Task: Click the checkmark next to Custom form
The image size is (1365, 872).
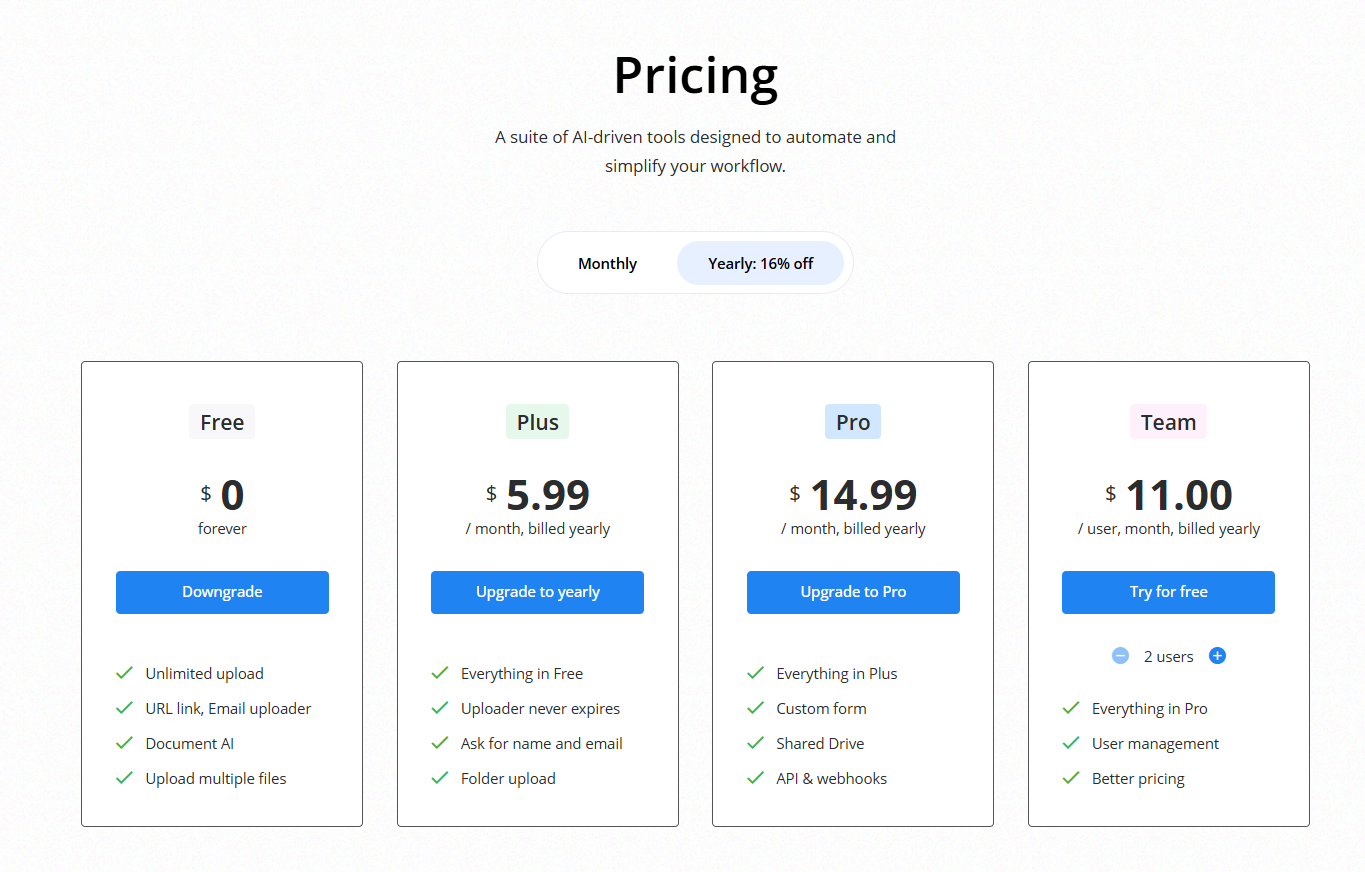Action: click(x=756, y=708)
